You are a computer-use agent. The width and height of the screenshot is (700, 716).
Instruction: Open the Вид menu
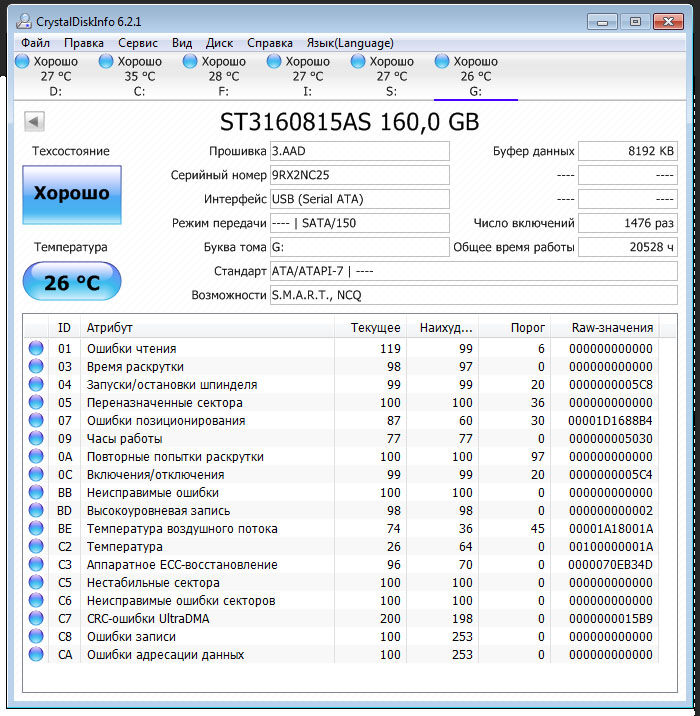[x=182, y=43]
